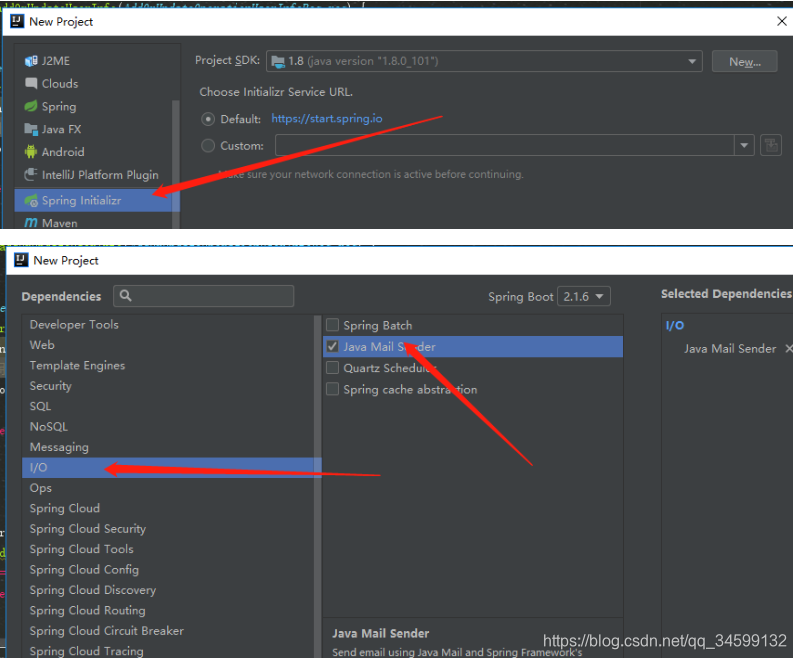Screen dimensions: 797x660
Task: Select the Custom URL radio button
Action: [x=208, y=145]
